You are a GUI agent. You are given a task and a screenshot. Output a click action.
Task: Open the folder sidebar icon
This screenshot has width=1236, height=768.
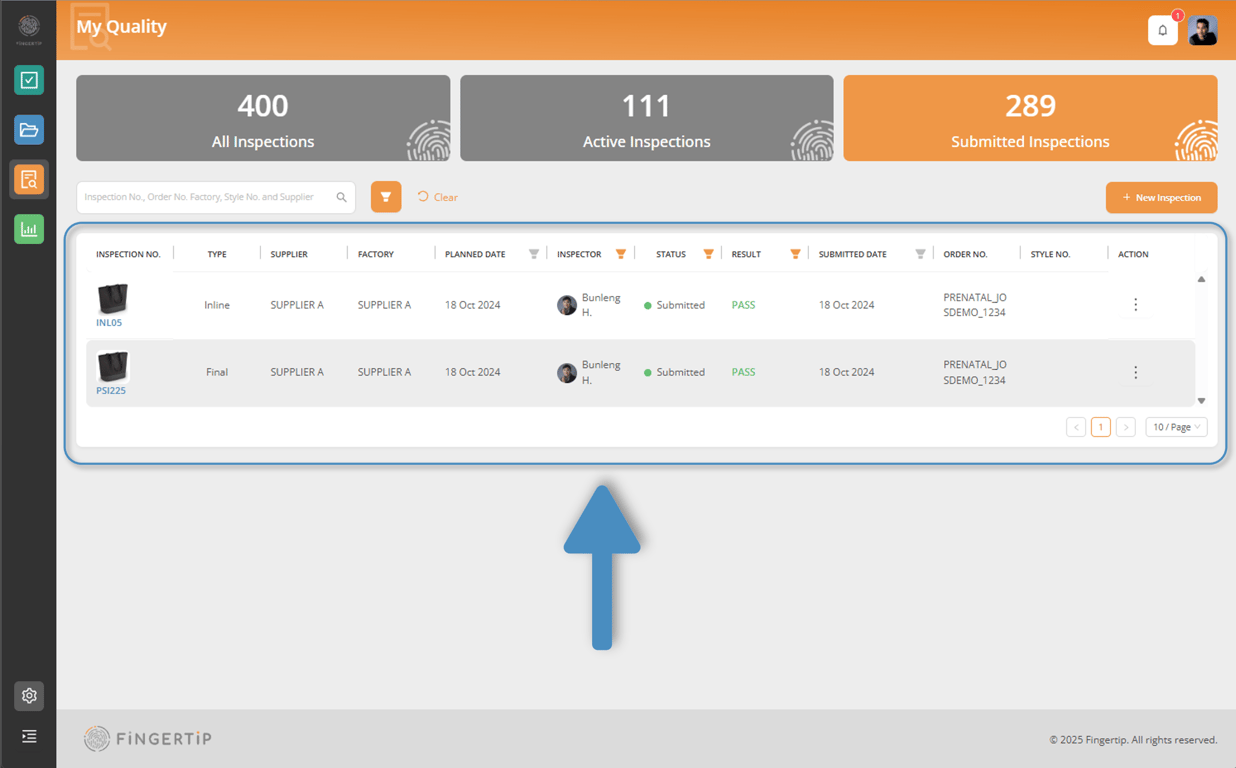pos(29,130)
